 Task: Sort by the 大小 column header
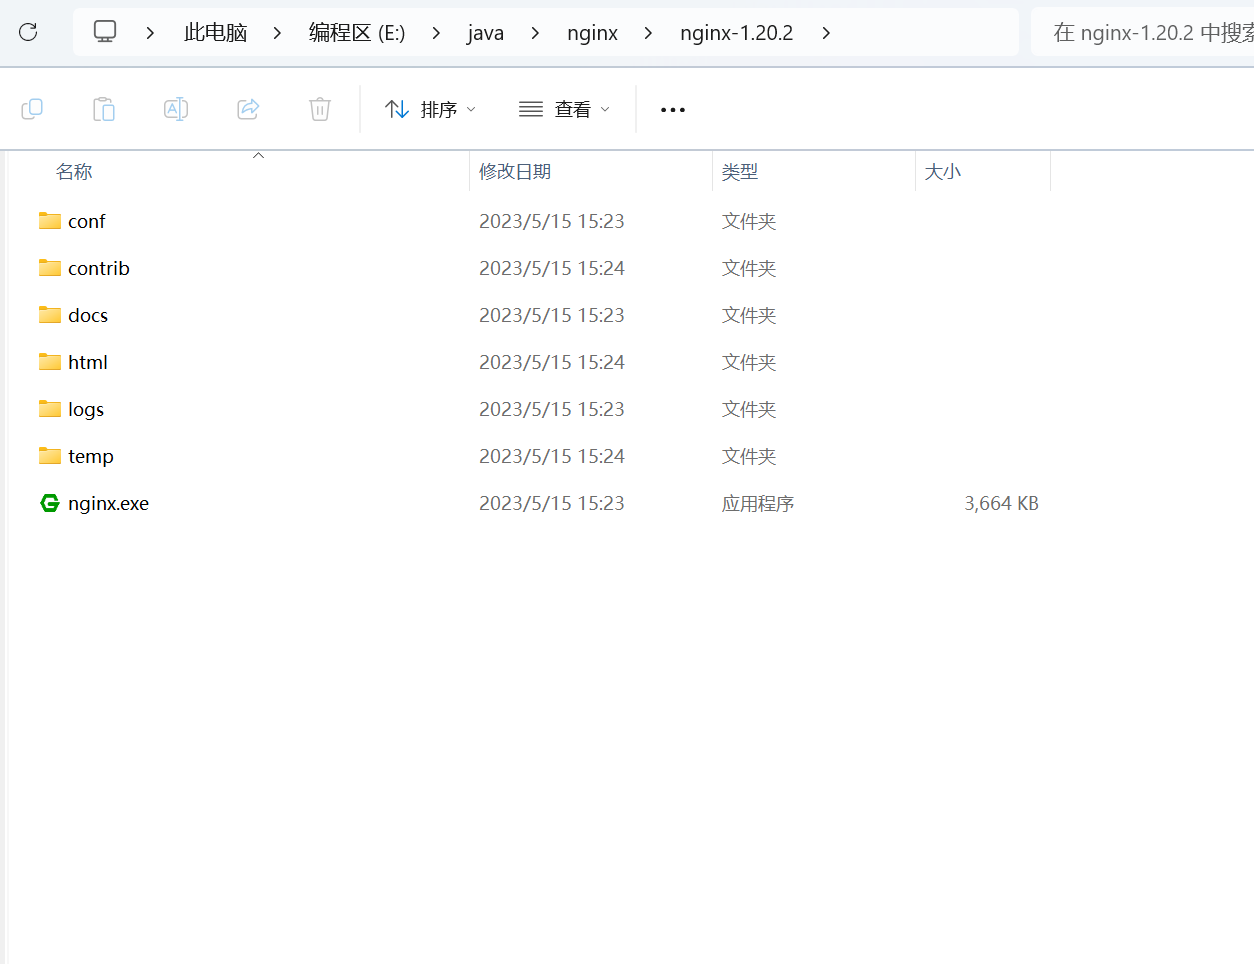point(943,172)
